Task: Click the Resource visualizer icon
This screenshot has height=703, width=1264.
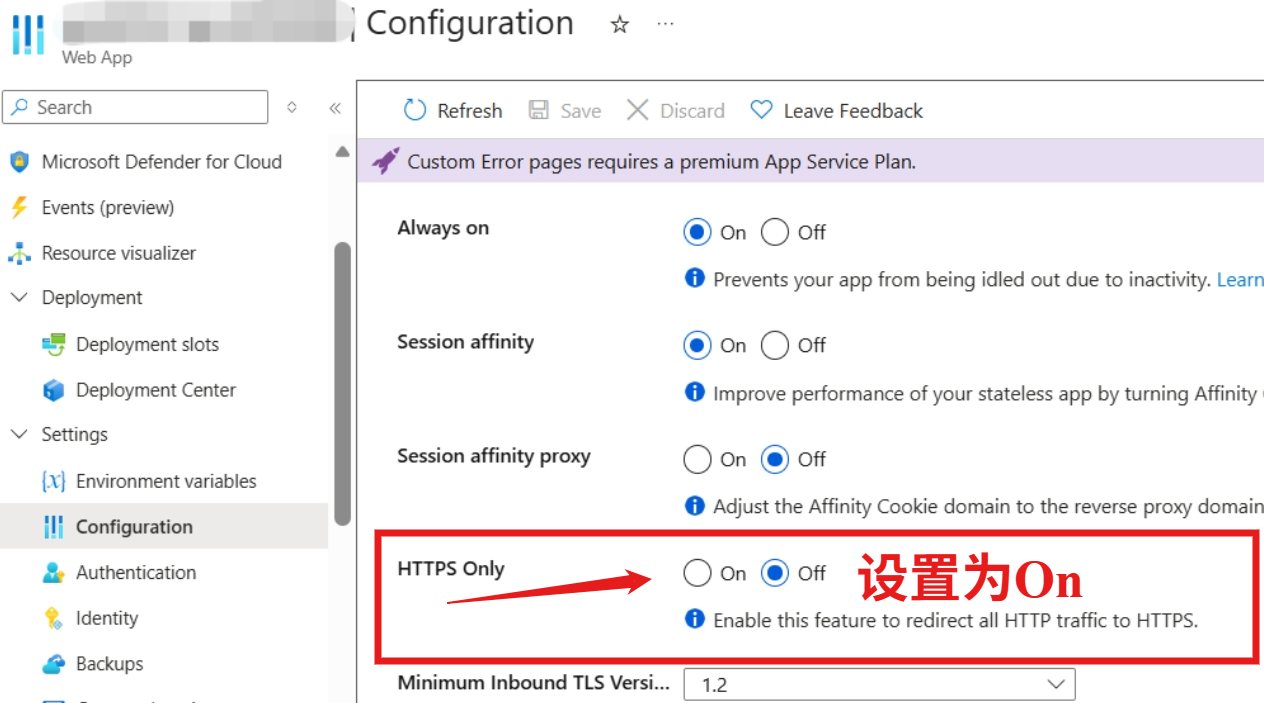Action: pyautogui.click(x=19, y=253)
